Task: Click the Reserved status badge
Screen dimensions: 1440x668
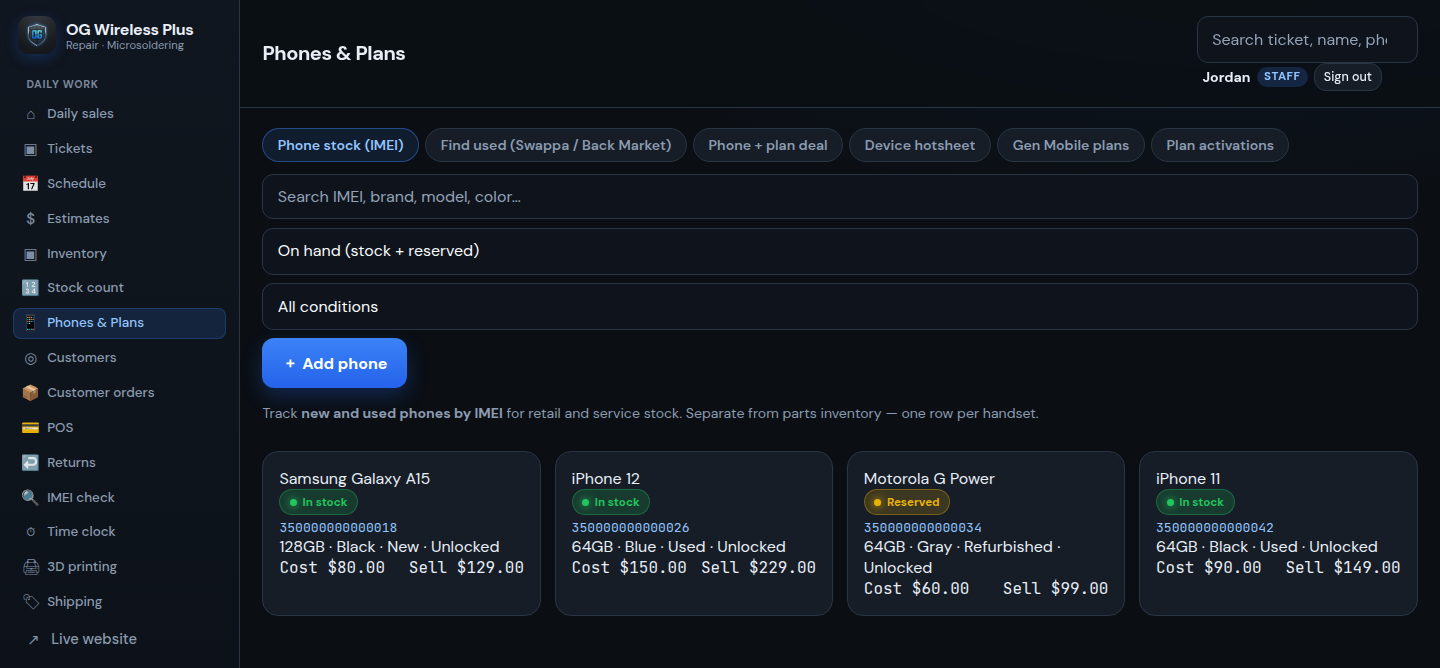Action: (x=907, y=502)
